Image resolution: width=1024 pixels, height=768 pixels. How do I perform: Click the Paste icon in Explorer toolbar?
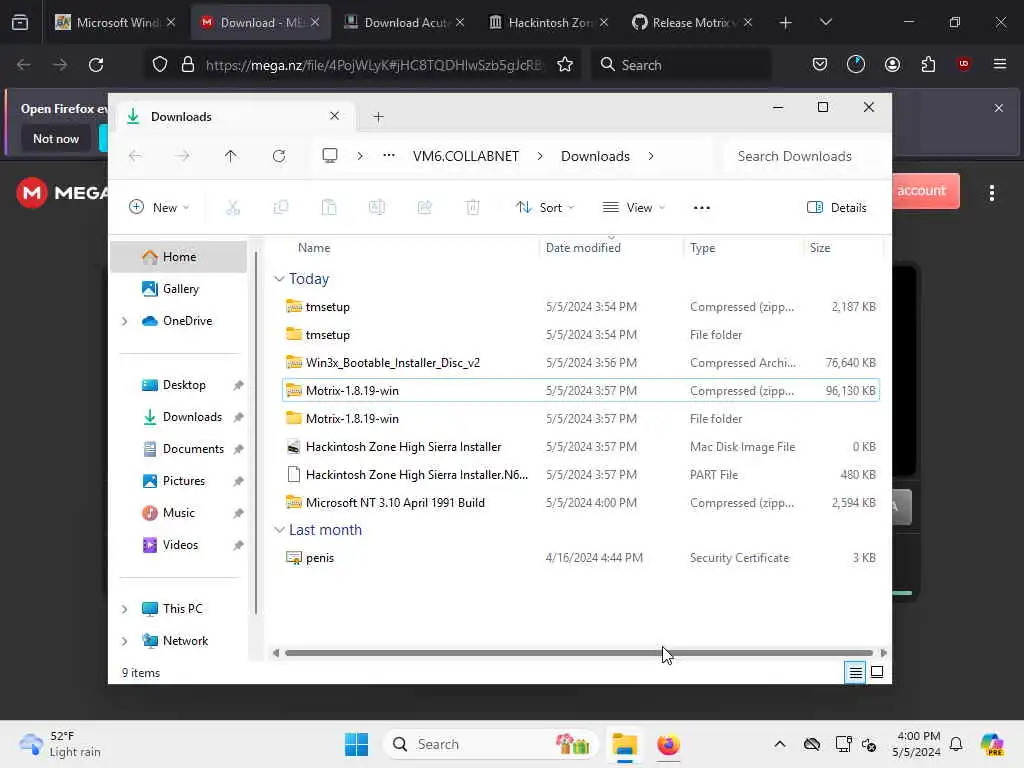point(329,208)
